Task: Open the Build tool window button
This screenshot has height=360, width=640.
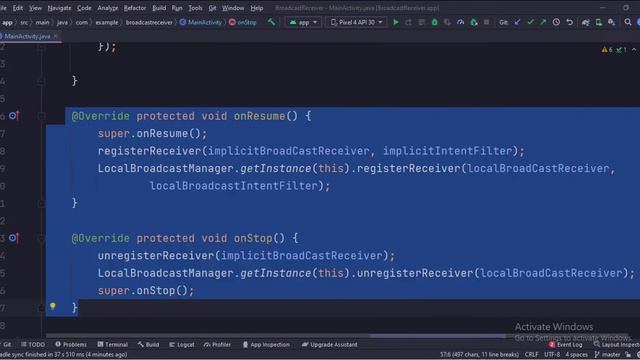Action: click(148, 344)
